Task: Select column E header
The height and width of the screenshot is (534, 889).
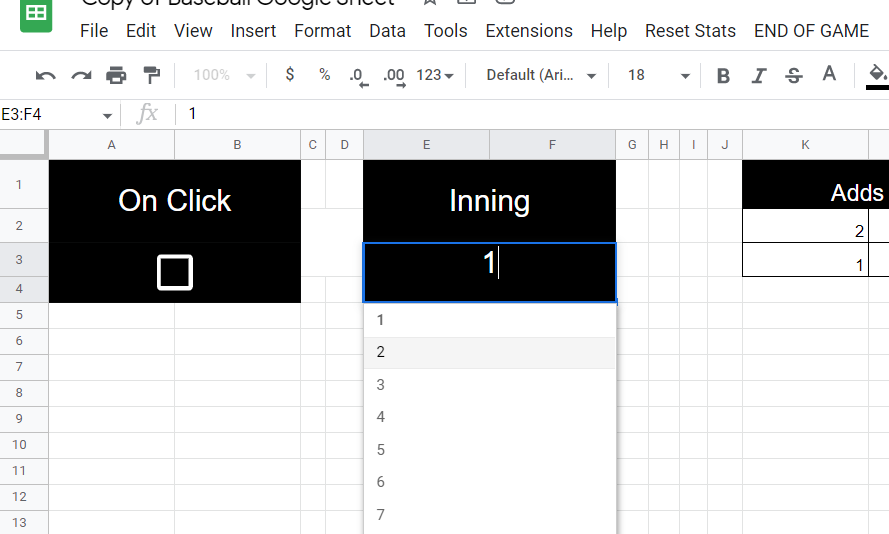Action: (426, 145)
